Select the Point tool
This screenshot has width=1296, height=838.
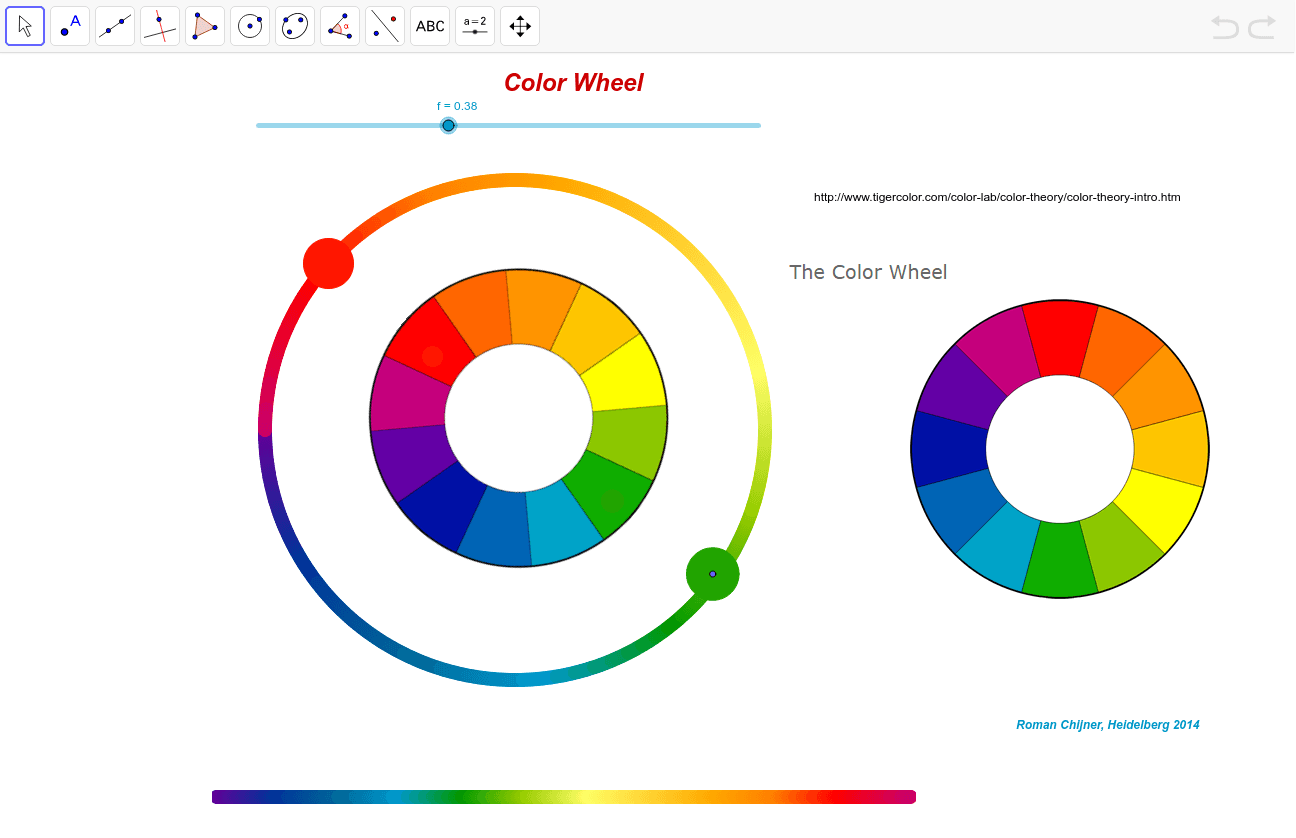pyautogui.click(x=70, y=25)
